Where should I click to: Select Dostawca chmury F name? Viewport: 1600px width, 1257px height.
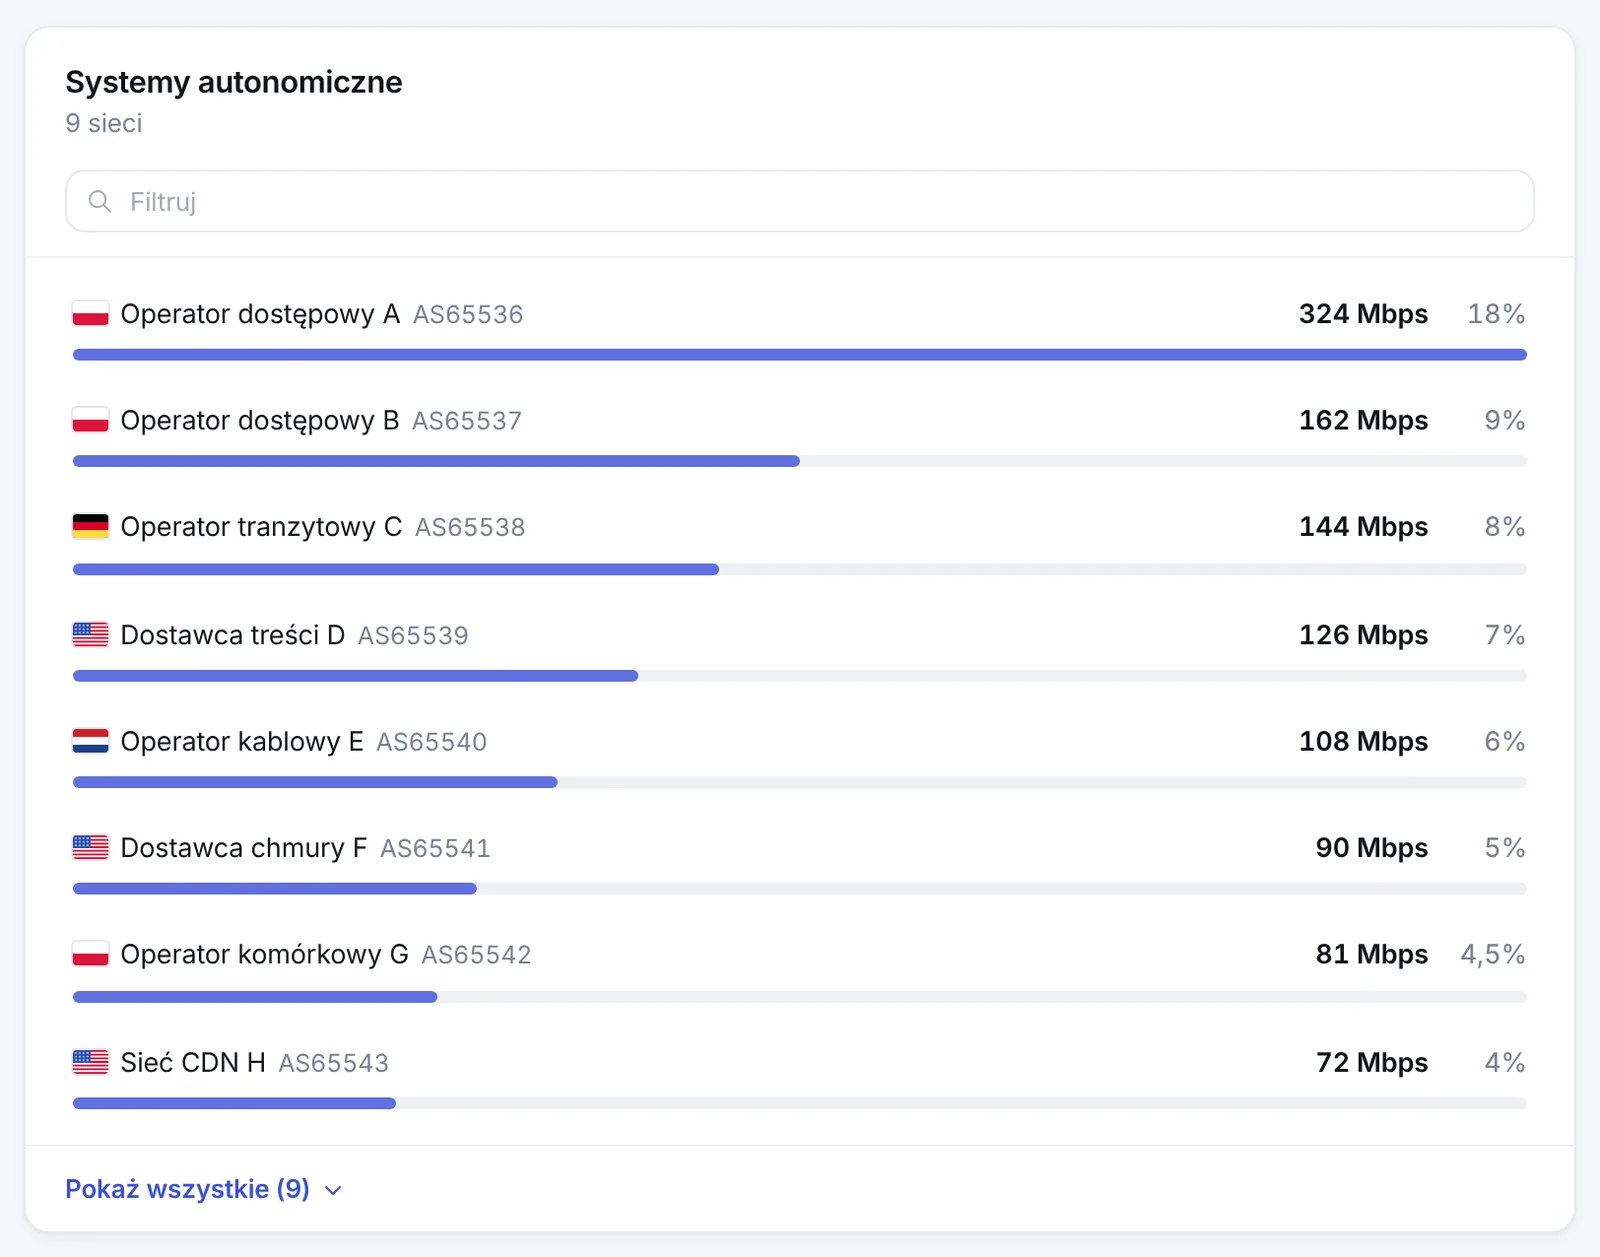(244, 848)
